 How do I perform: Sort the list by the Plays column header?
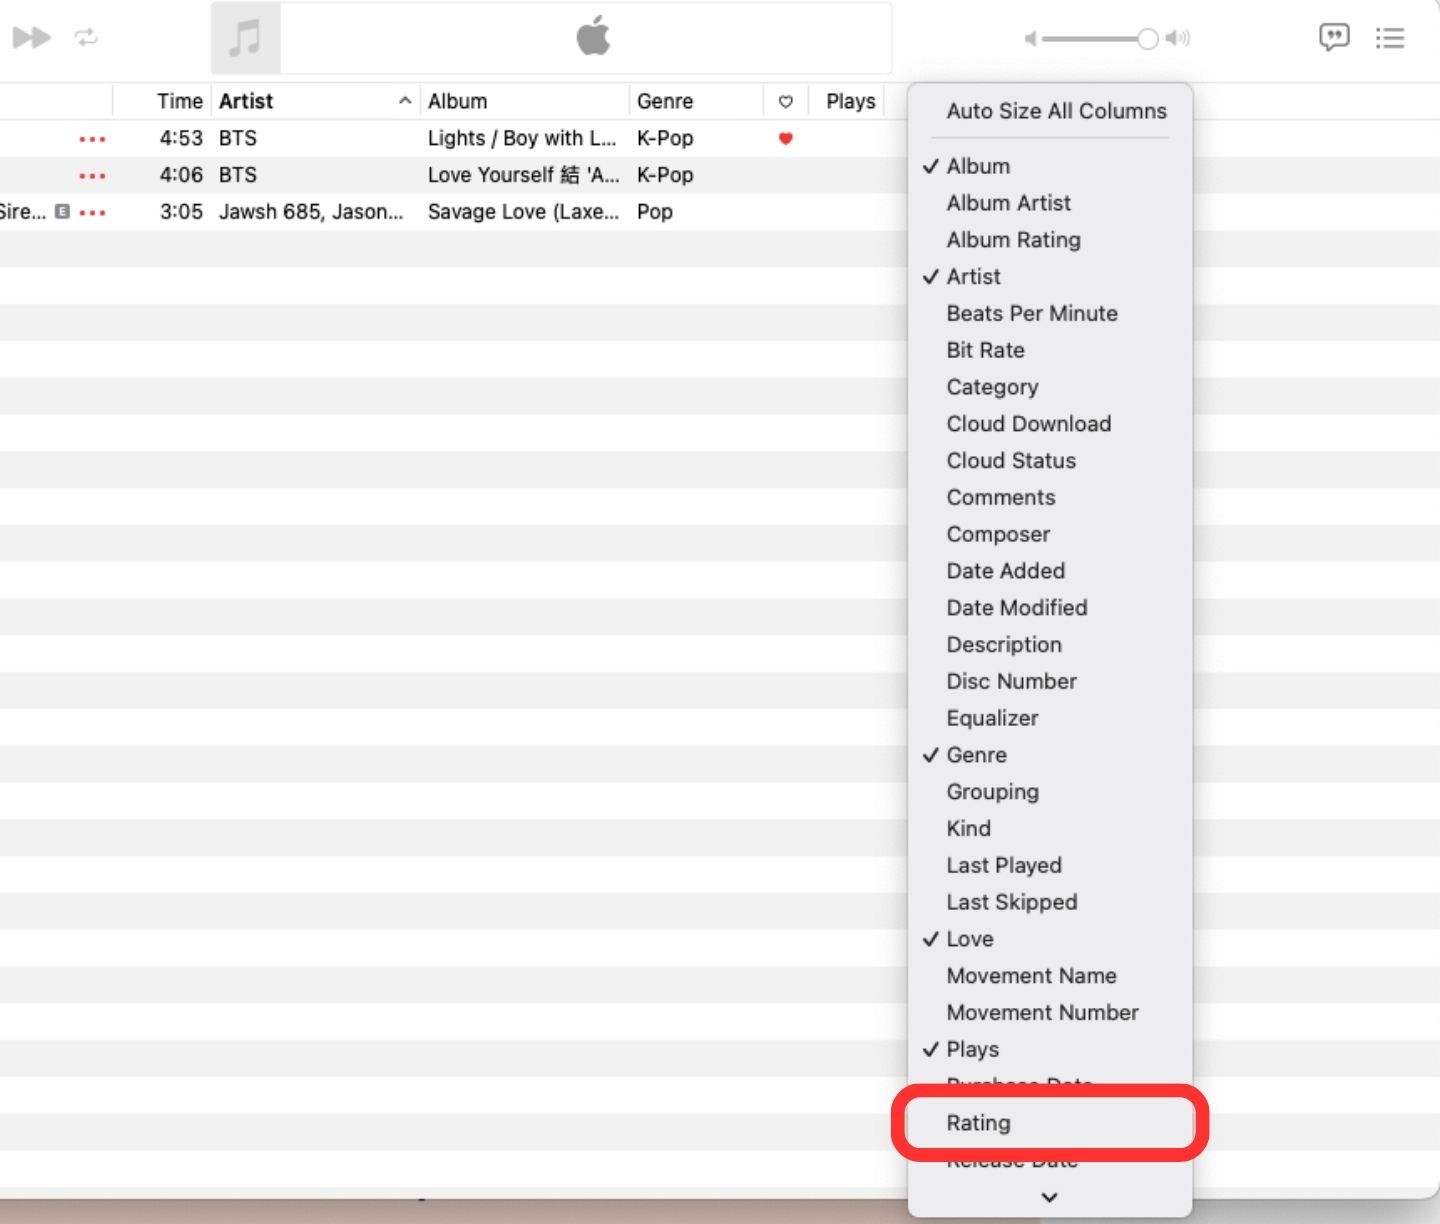pyautogui.click(x=851, y=101)
